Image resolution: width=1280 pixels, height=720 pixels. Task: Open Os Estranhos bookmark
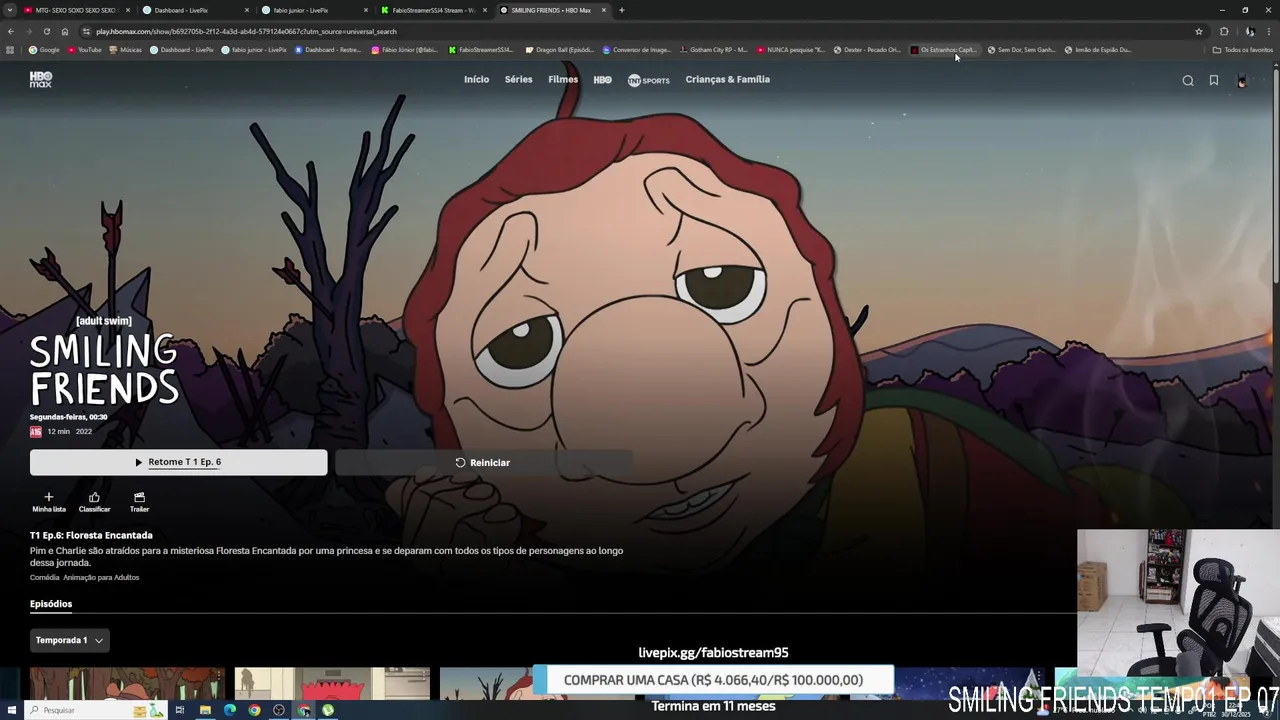[943, 50]
